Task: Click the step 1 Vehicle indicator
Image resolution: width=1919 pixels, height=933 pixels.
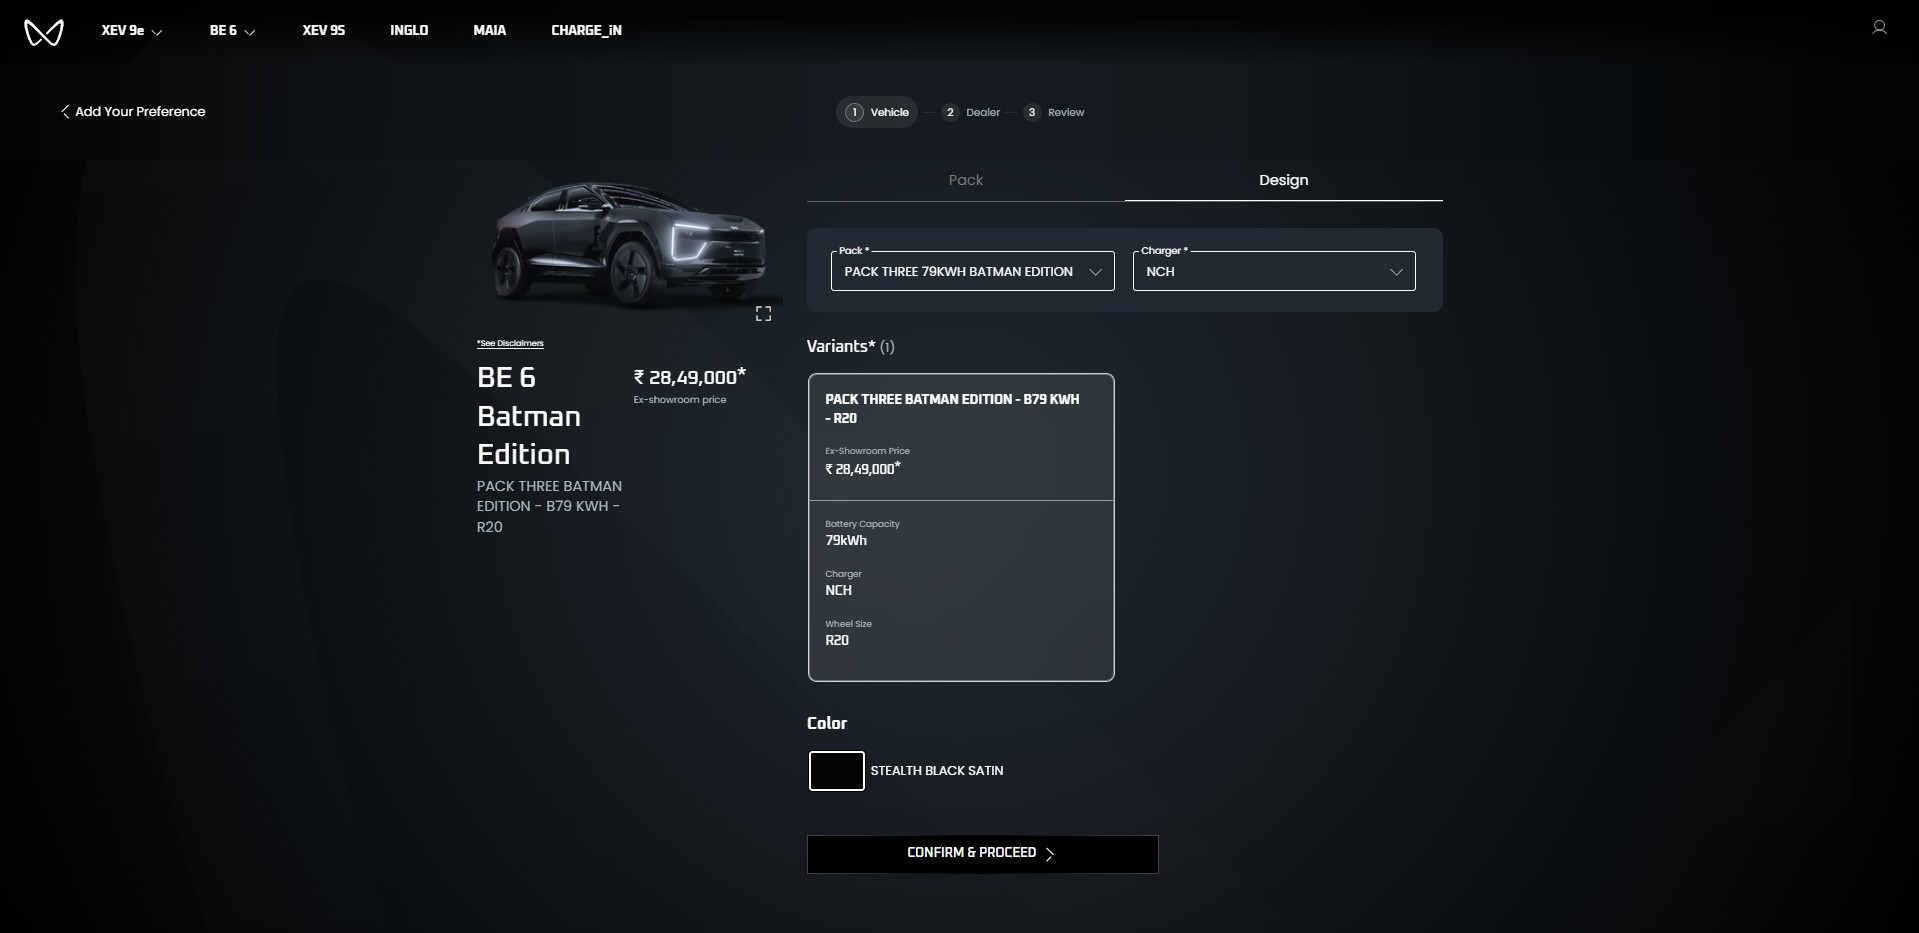Action: tap(877, 112)
